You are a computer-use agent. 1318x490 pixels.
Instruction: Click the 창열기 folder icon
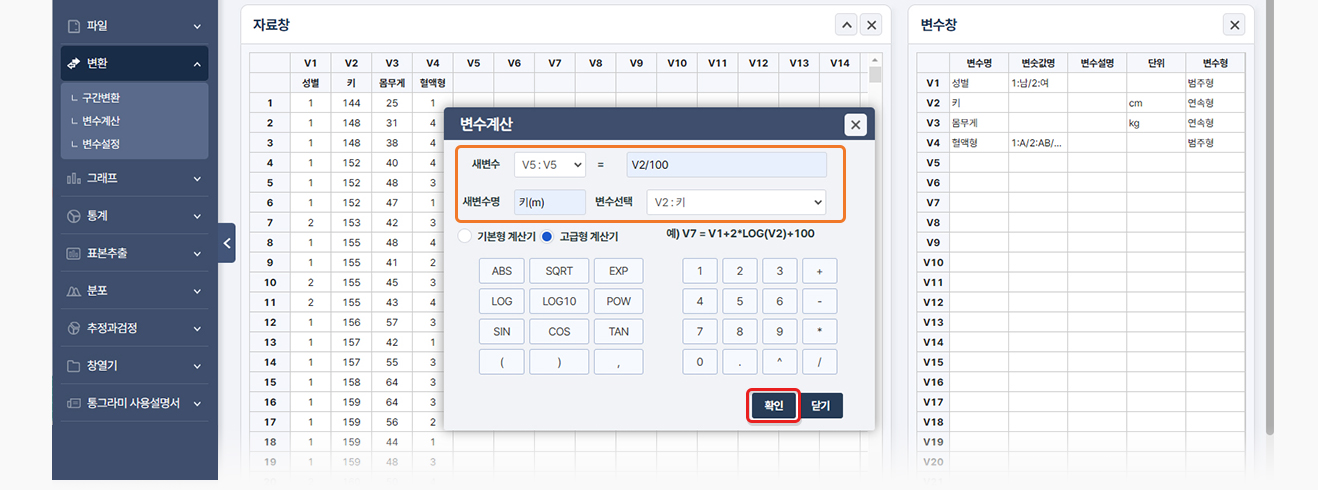73,366
